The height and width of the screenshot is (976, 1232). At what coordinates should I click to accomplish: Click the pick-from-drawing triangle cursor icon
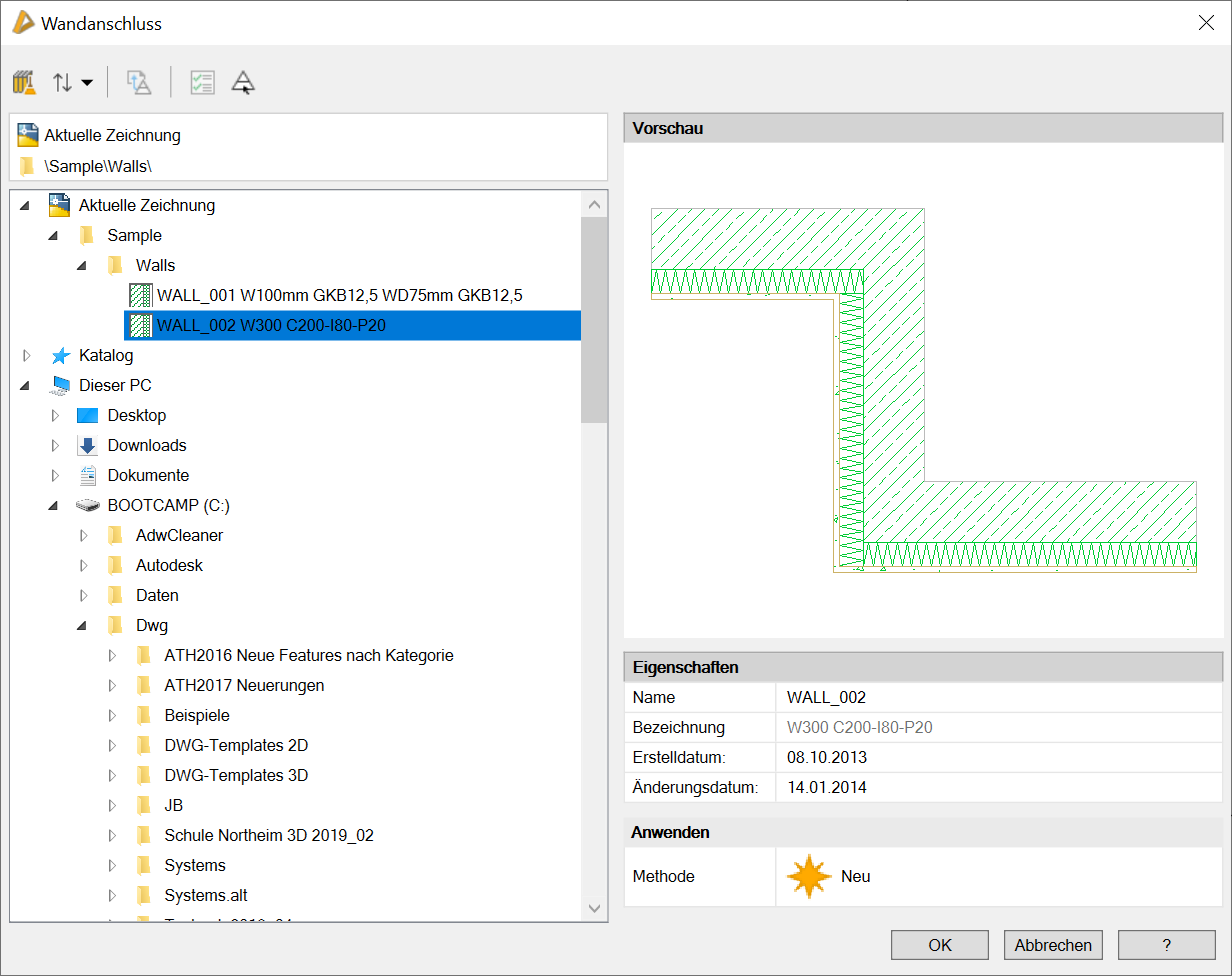243,82
